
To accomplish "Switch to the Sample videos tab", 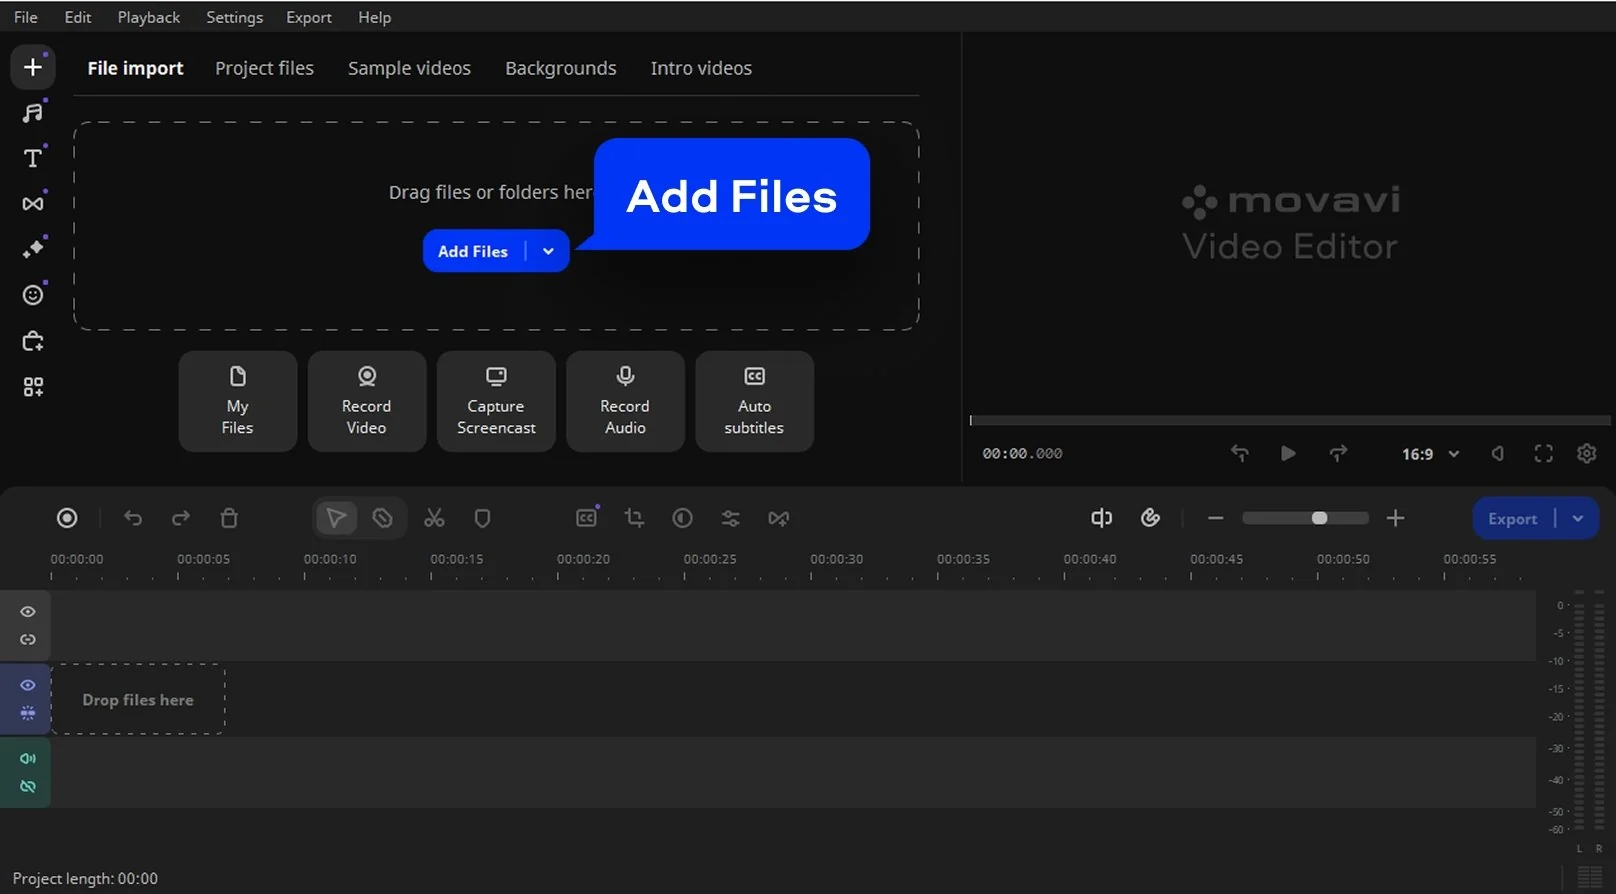I will (409, 68).
